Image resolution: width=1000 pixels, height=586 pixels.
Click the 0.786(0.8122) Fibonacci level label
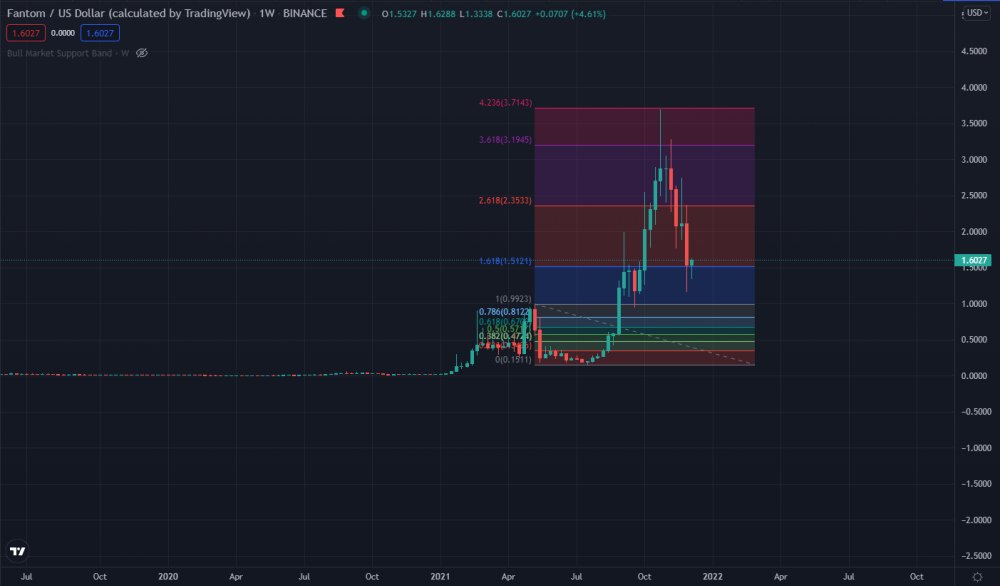pos(505,312)
